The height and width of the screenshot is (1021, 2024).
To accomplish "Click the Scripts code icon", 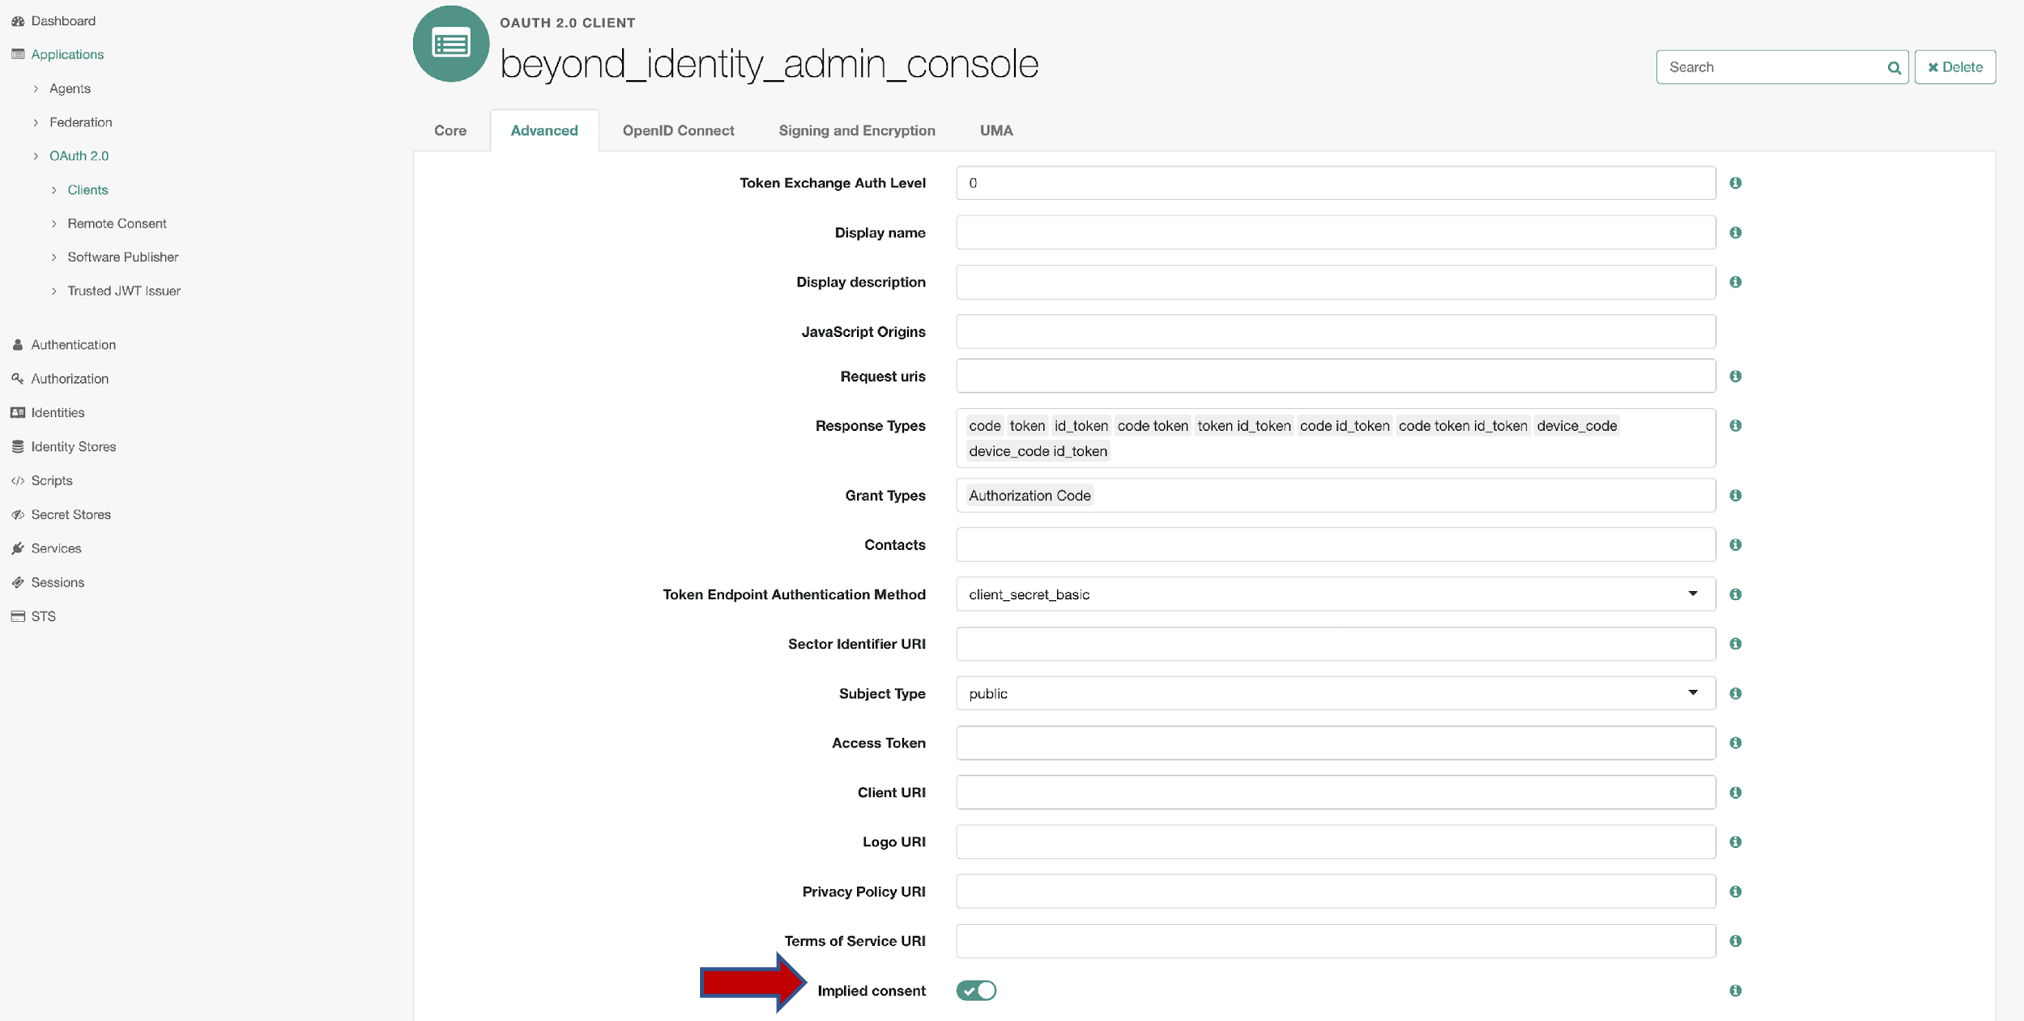I will [17, 481].
